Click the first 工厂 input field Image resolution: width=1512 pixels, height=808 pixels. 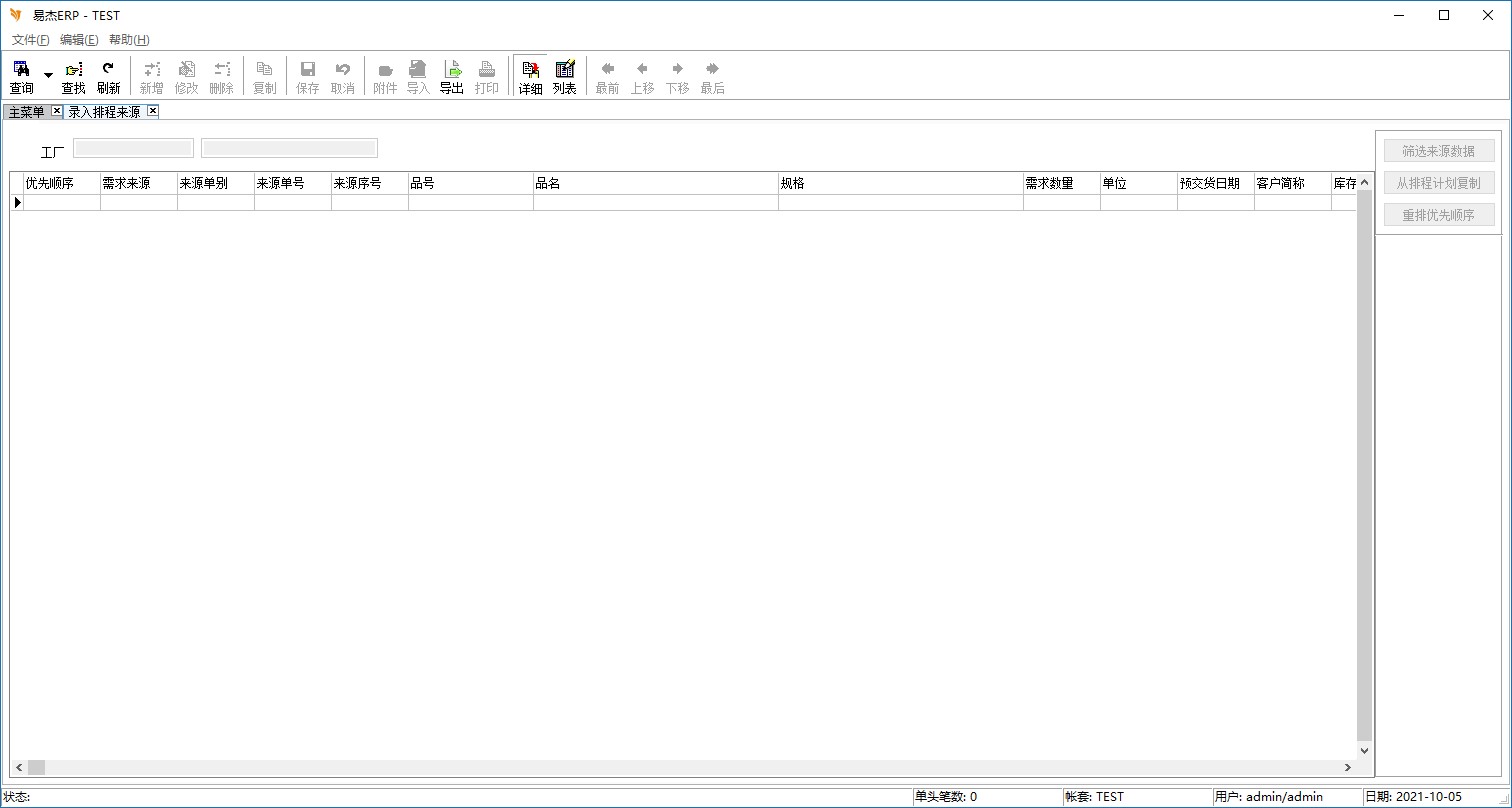click(x=133, y=148)
